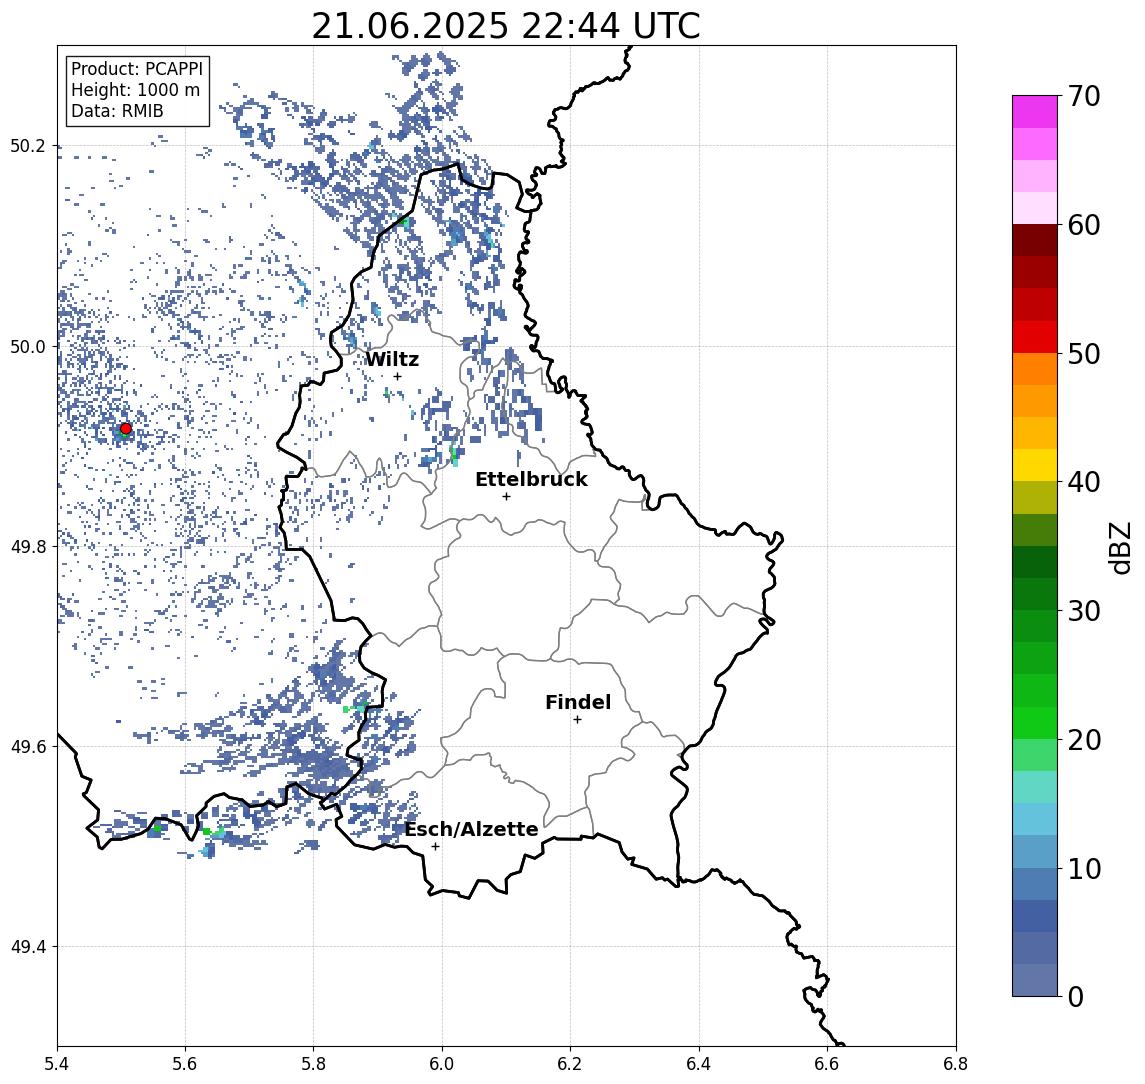This screenshot has height=1084, width=1145.
Task: Pick the orange swatch just below 50 dBZ
Action: pyautogui.click(x=1035, y=370)
